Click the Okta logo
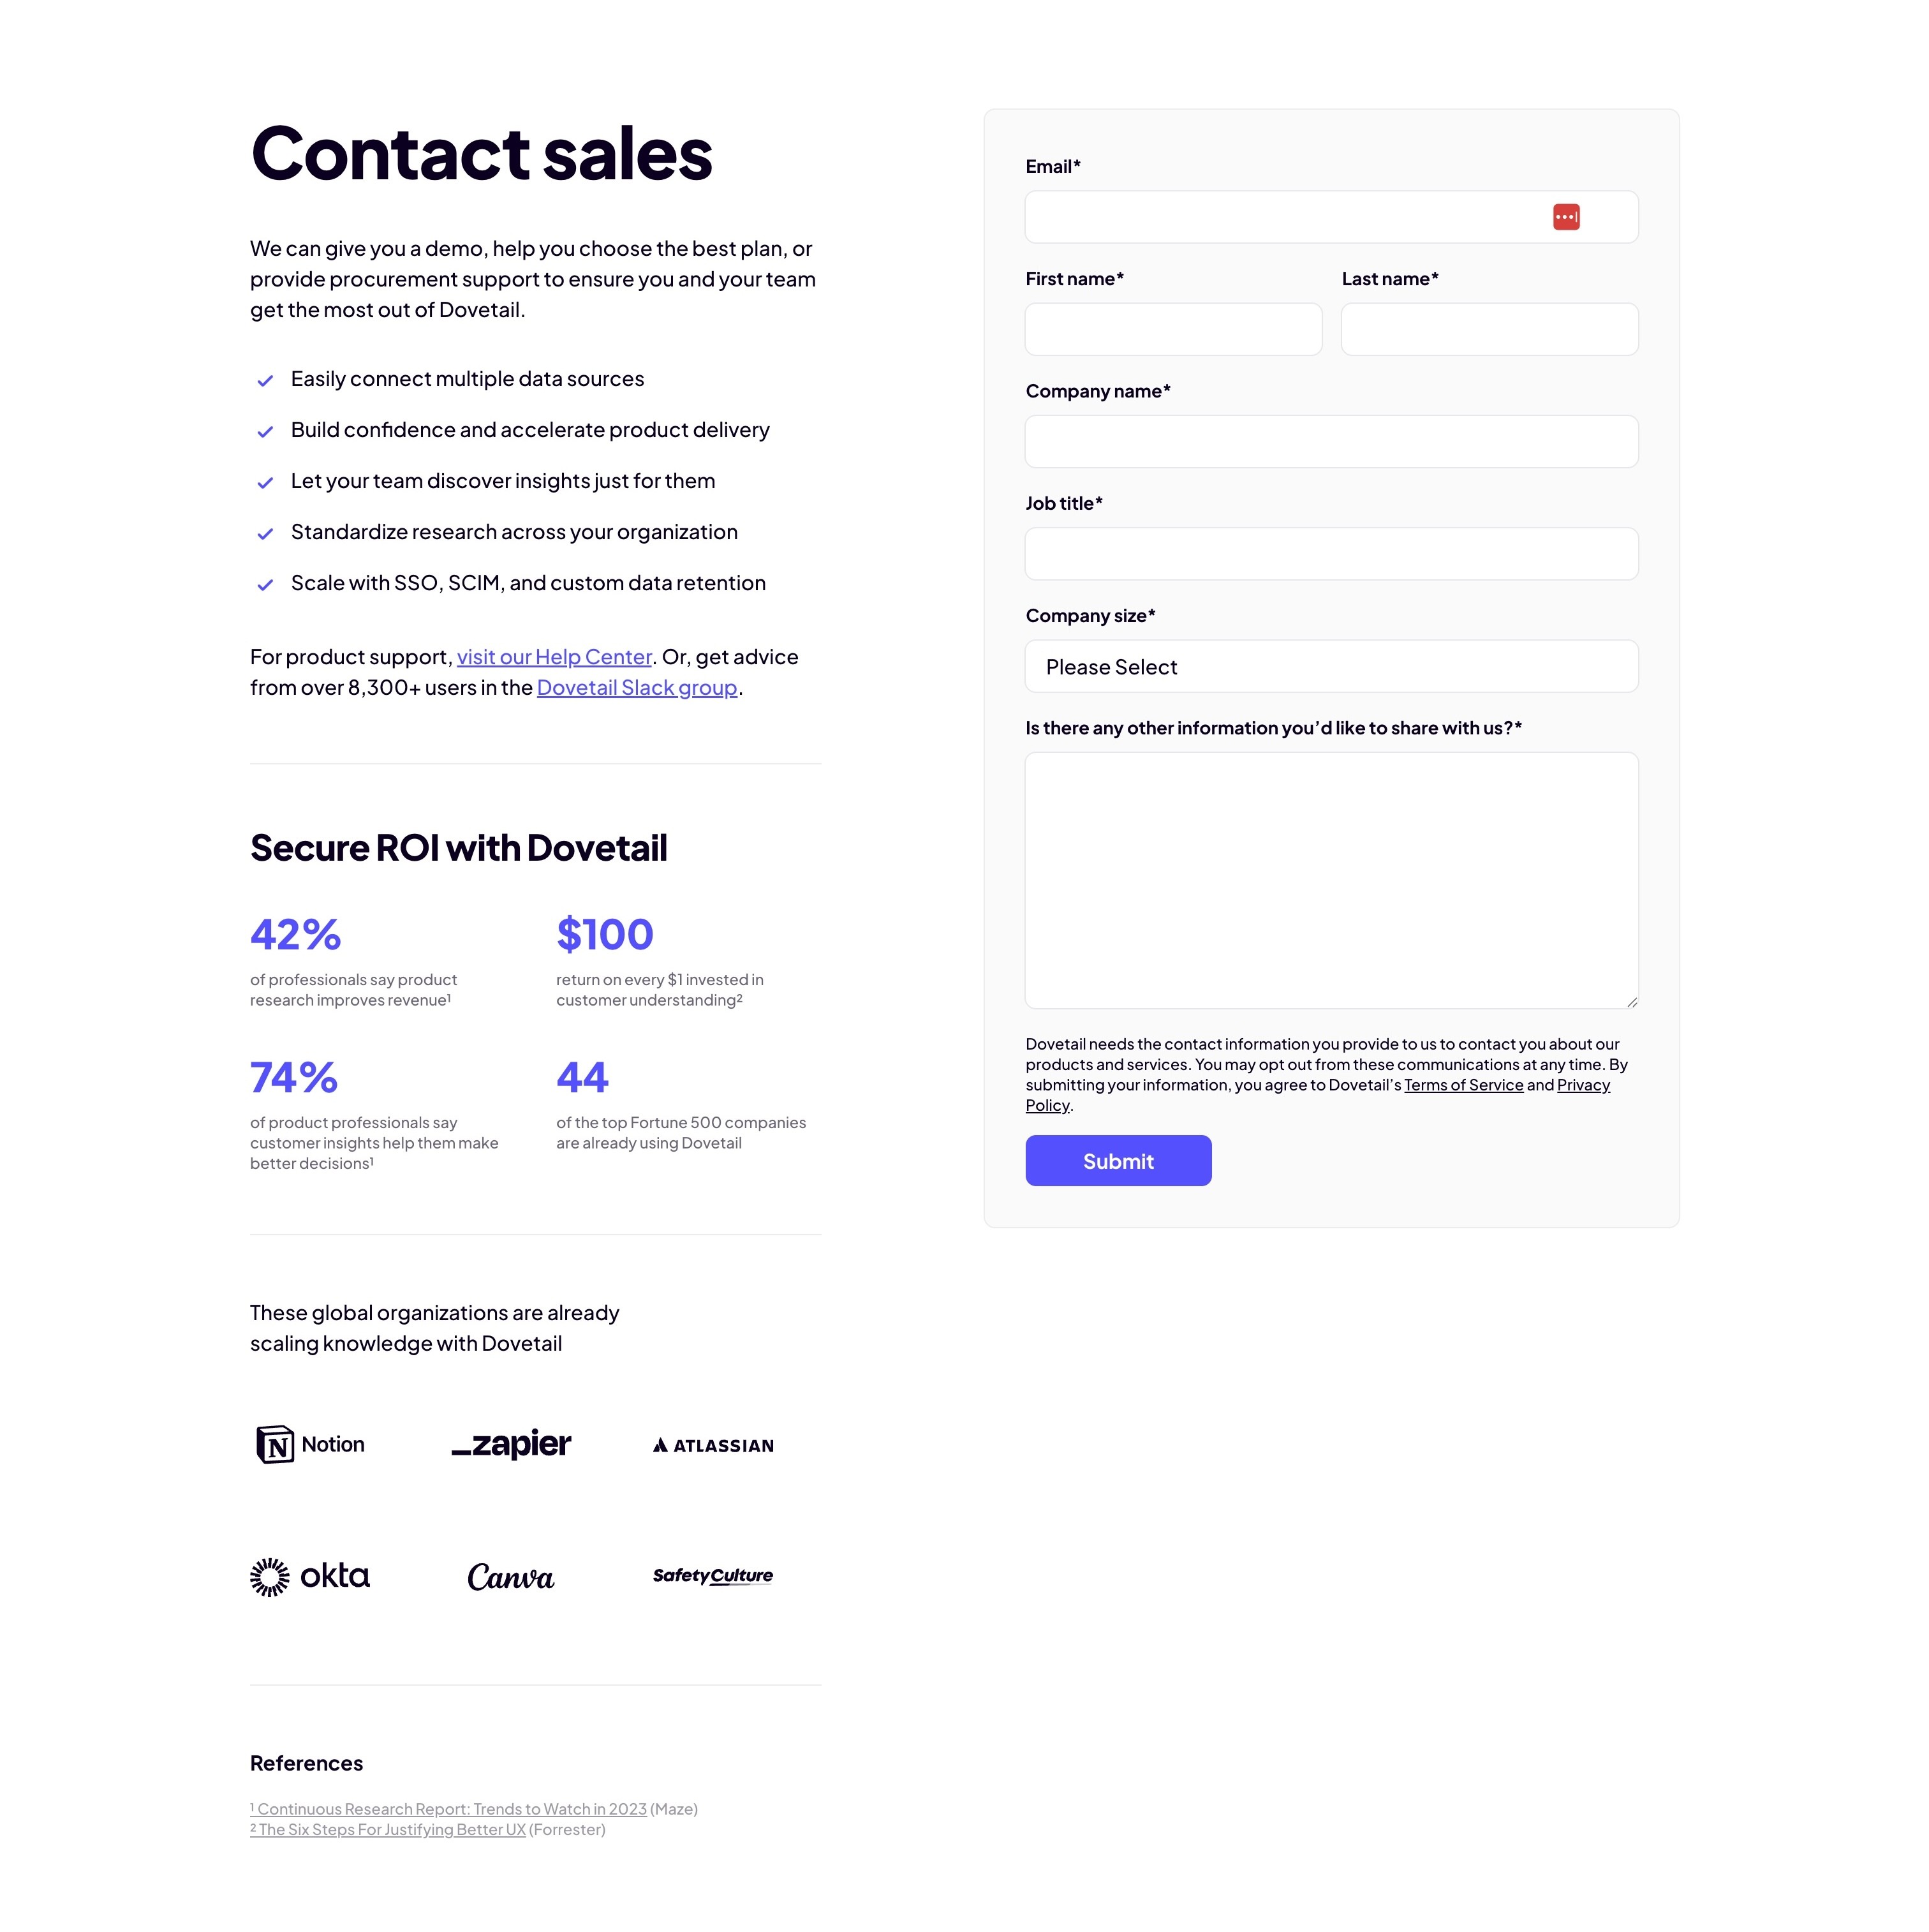This screenshot has height=1932, width=1929. 310,1576
